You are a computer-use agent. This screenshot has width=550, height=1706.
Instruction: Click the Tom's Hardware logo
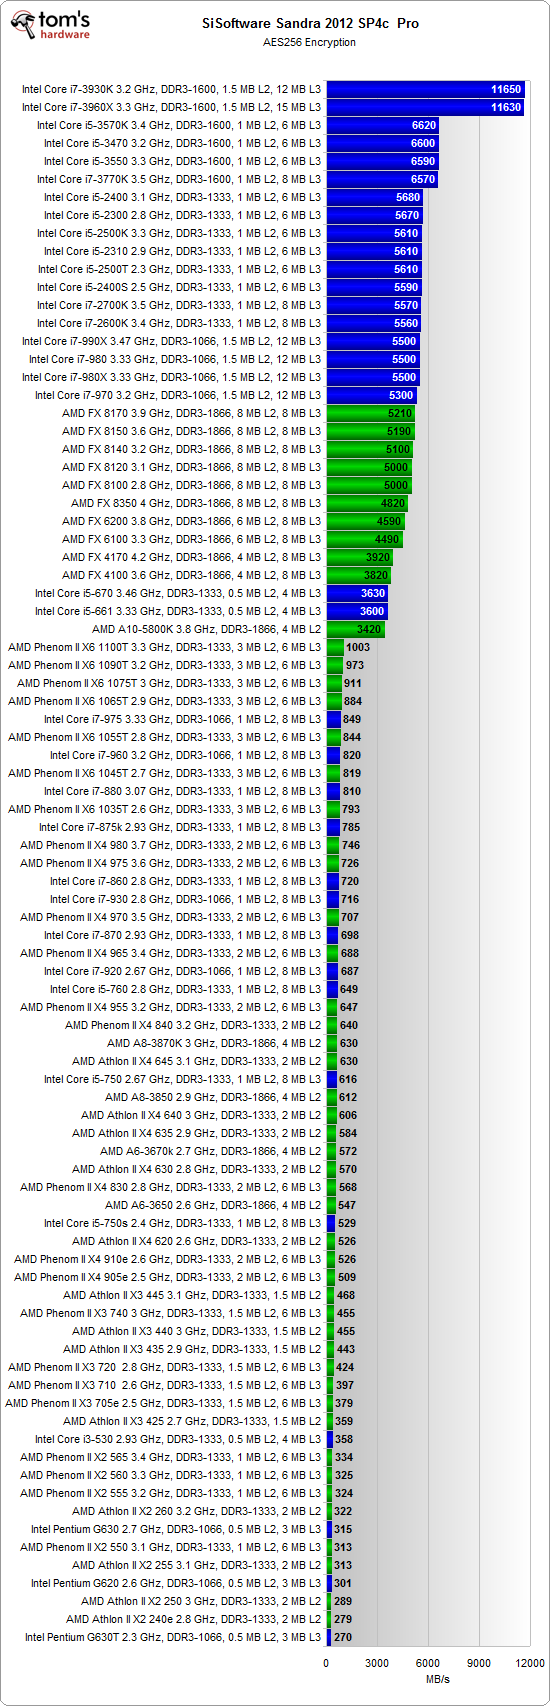point(50,27)
